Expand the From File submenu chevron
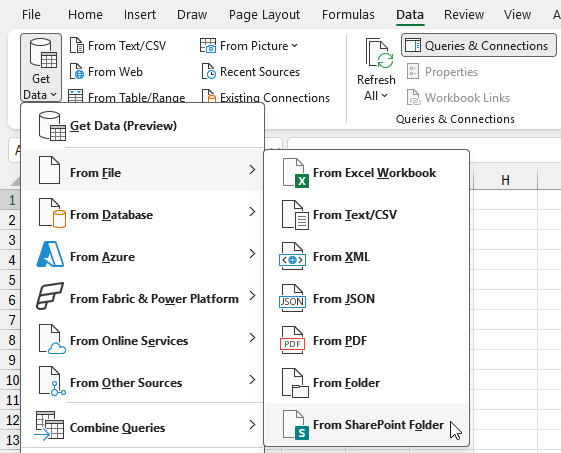 click(252, 170)
